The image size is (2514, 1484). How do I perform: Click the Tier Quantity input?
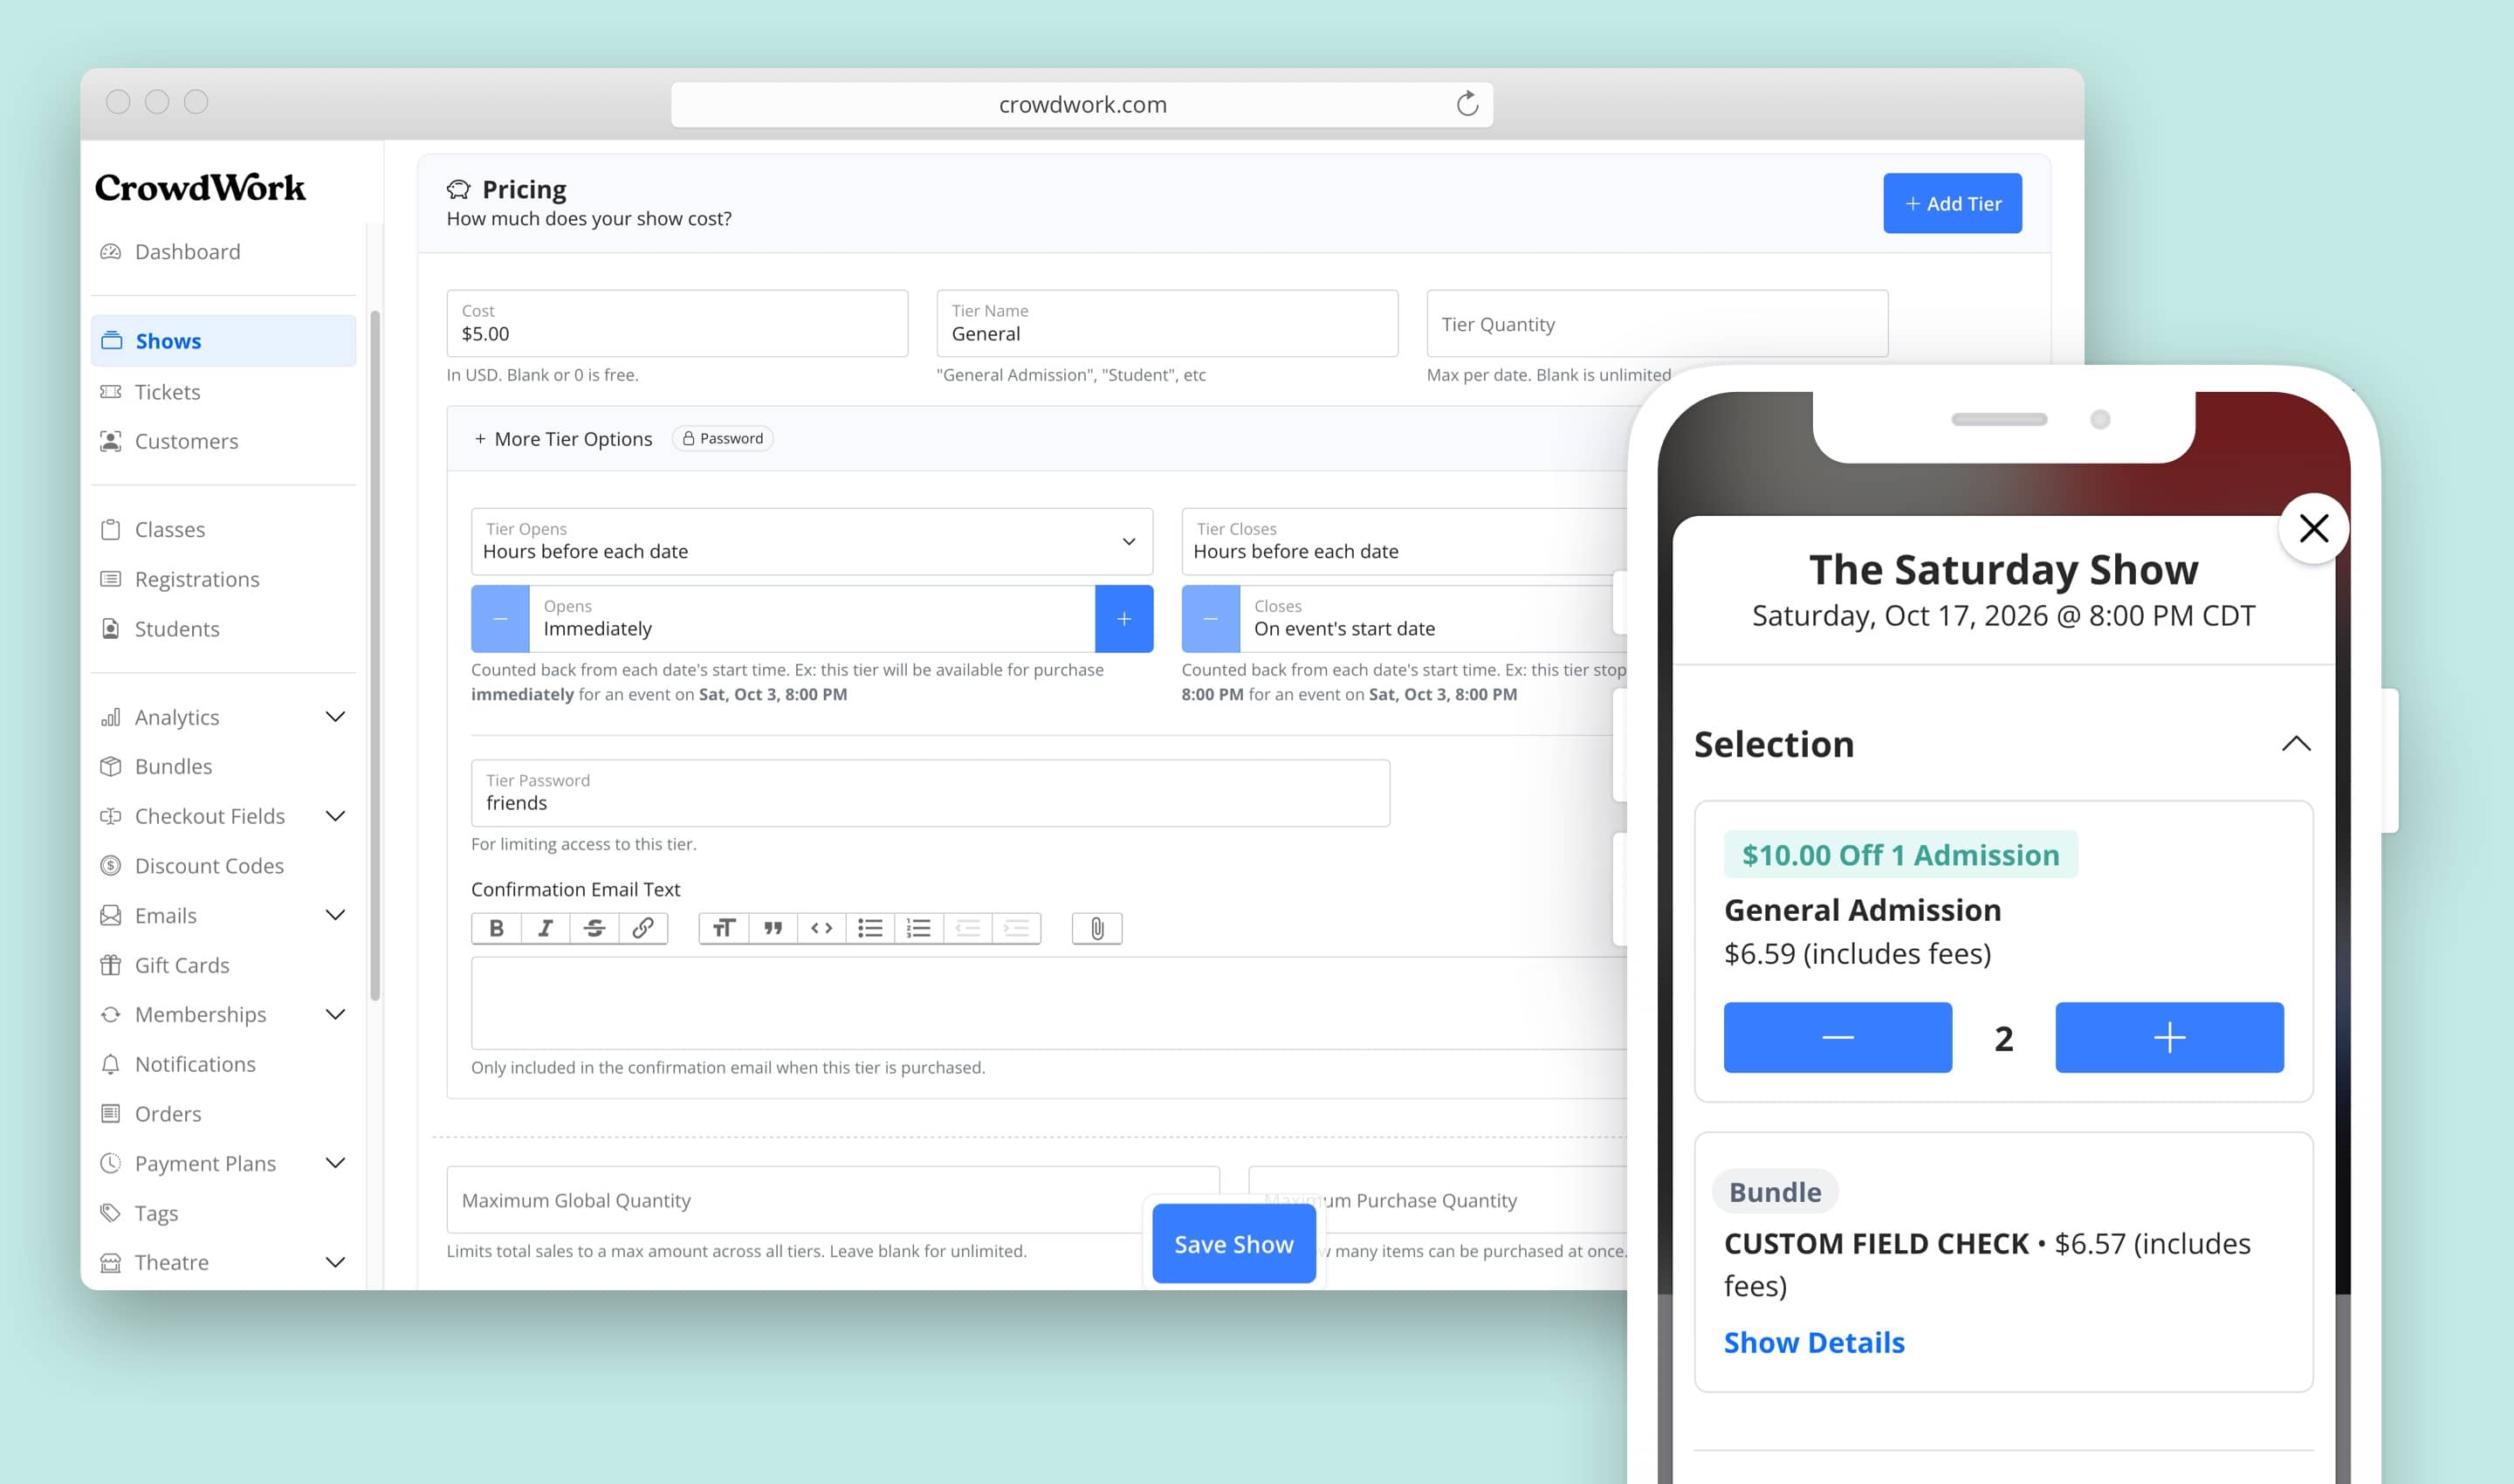(1657, 323)
